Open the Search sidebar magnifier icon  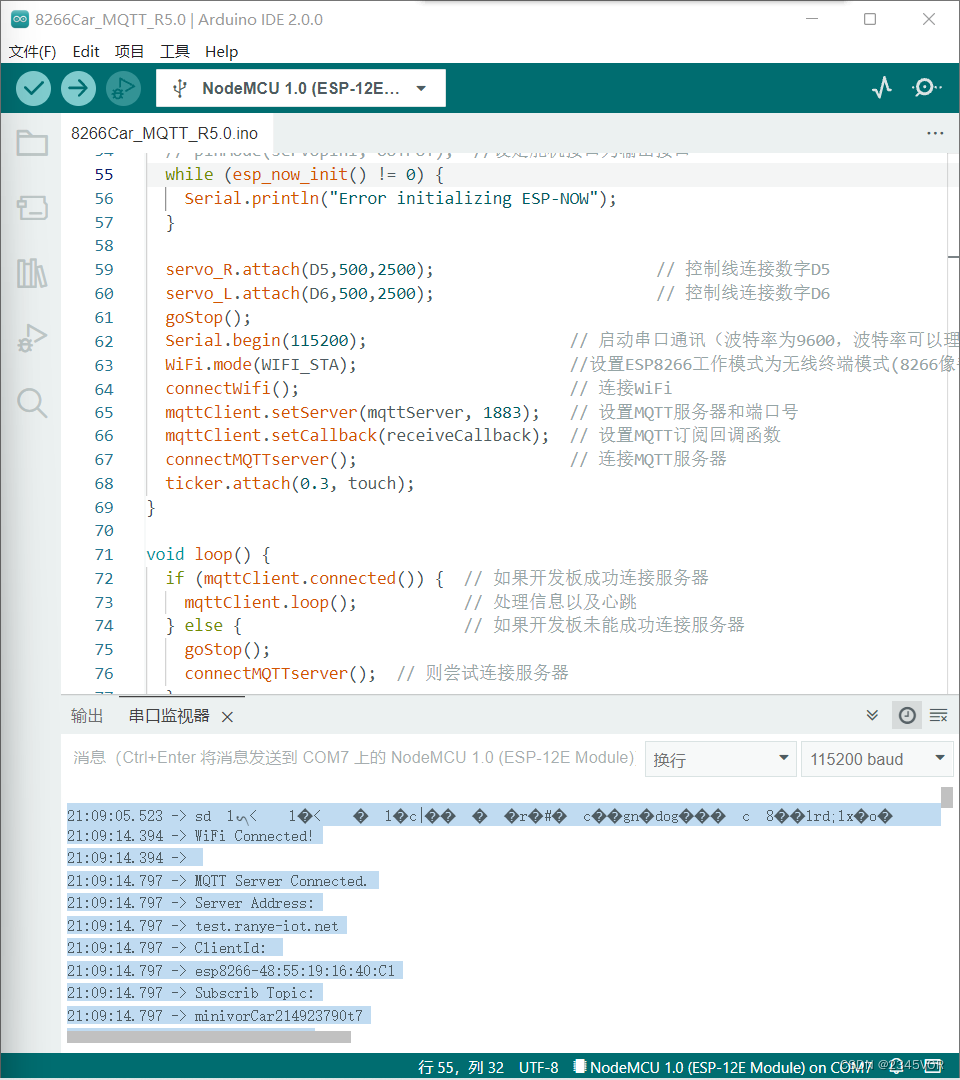(x=32, y=403)
